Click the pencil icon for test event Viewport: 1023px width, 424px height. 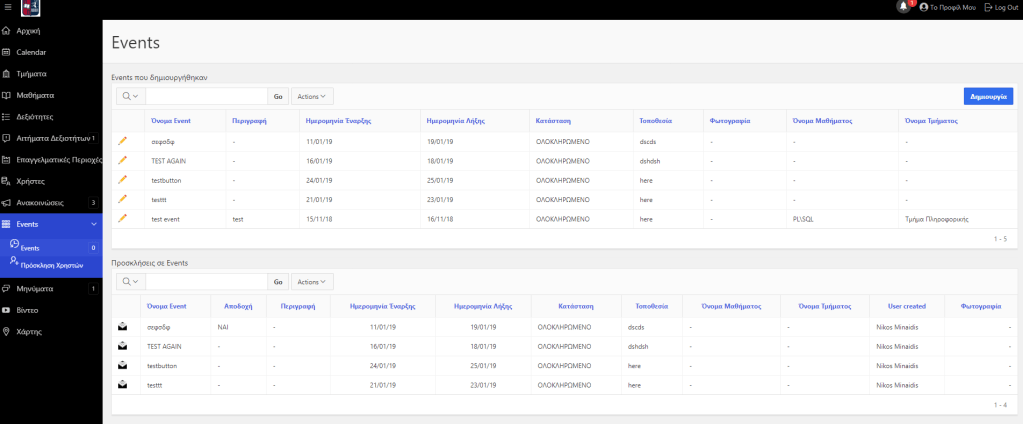click(x=123, y=218)
